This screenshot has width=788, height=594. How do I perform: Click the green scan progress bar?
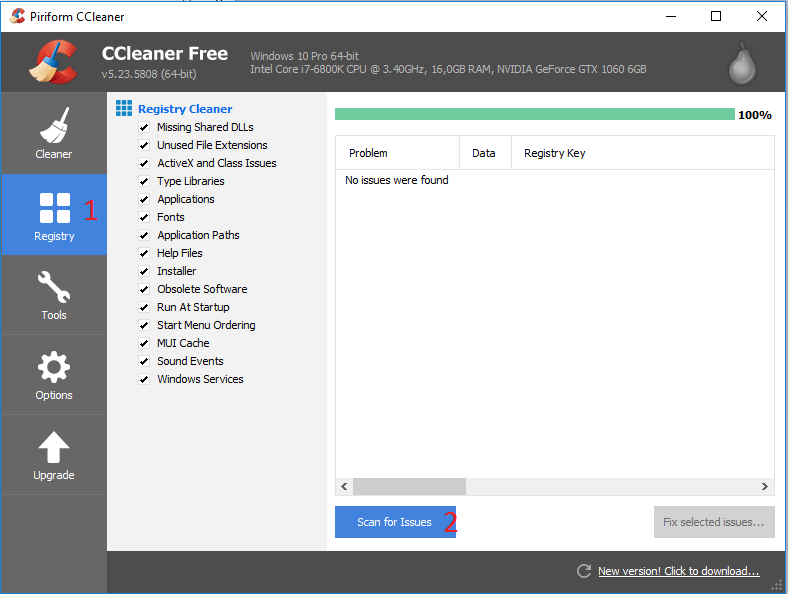[535, 114]
